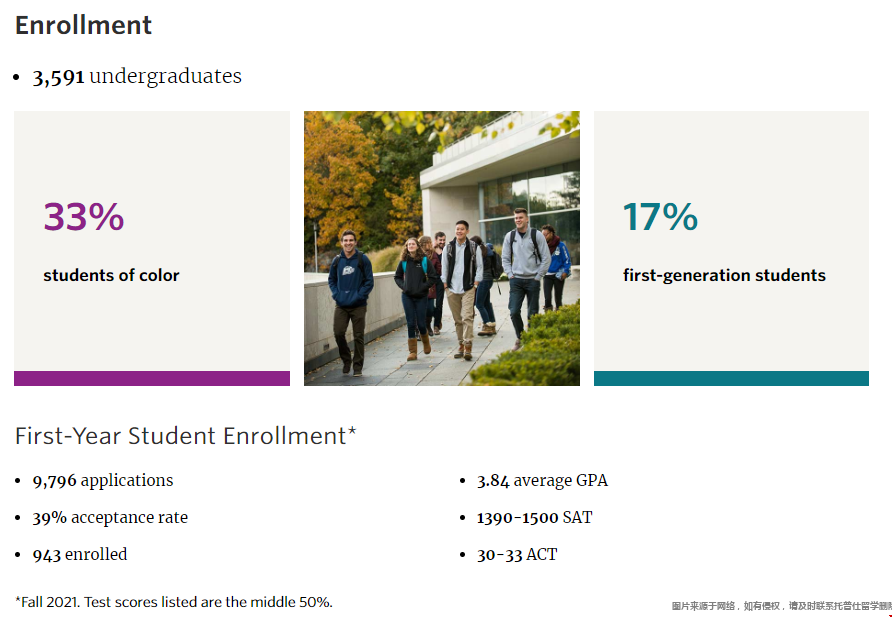Click the teal bar under first-generation card
The width and height of the screenshot is (892, 617).
[731, 378]
